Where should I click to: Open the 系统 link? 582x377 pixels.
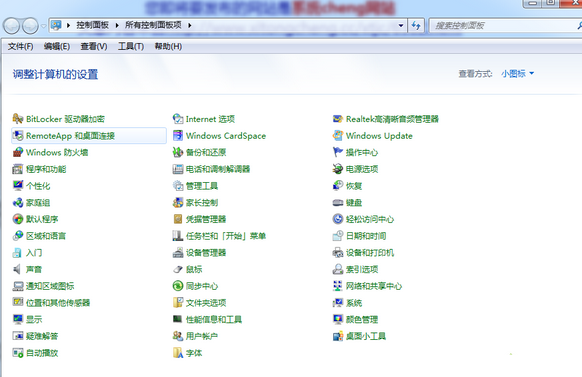coord(354,303)
